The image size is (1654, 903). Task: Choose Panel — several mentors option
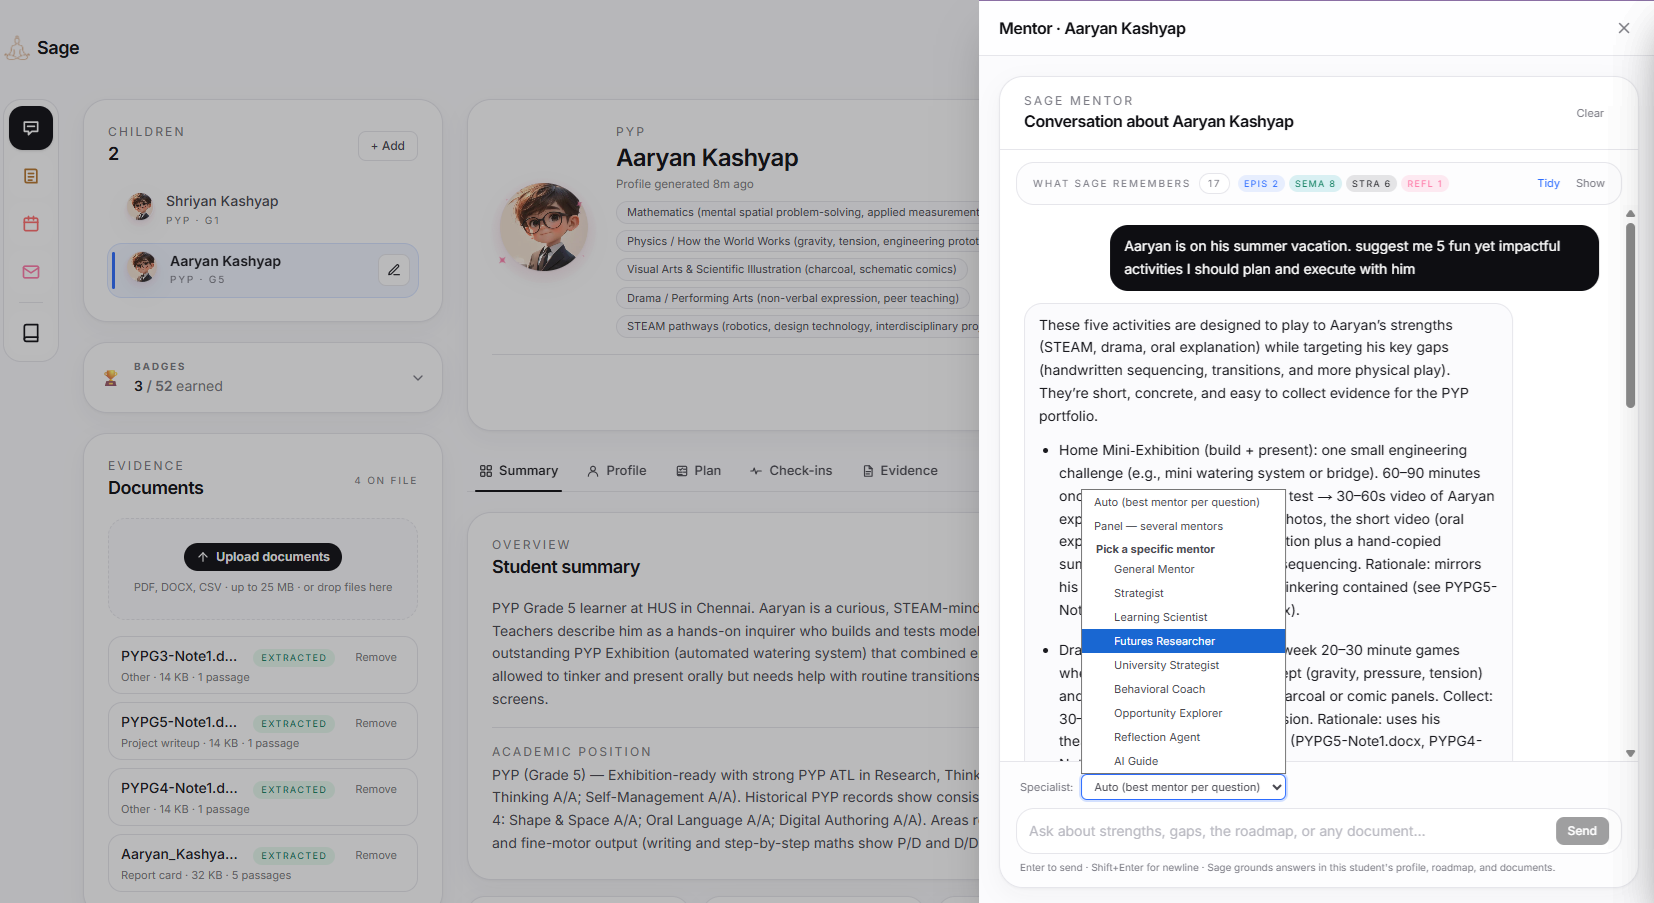pos(1183,526)
